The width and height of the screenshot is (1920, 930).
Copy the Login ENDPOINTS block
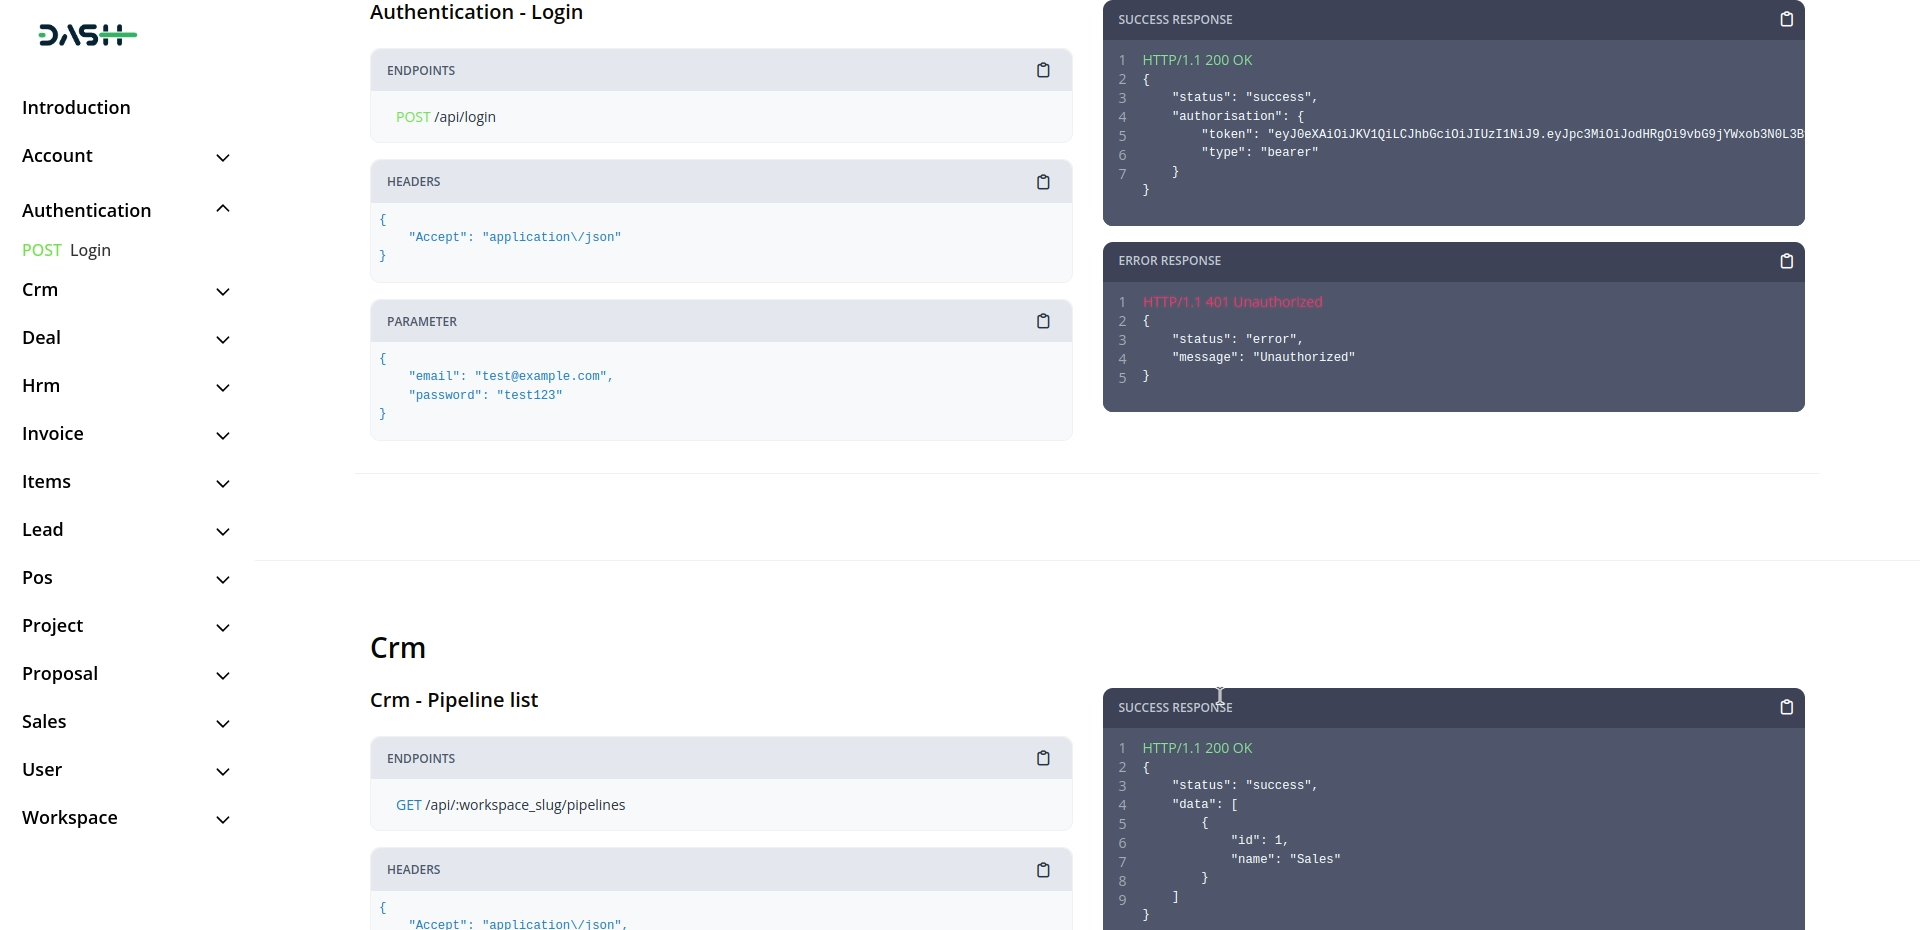click(1043, 70)
